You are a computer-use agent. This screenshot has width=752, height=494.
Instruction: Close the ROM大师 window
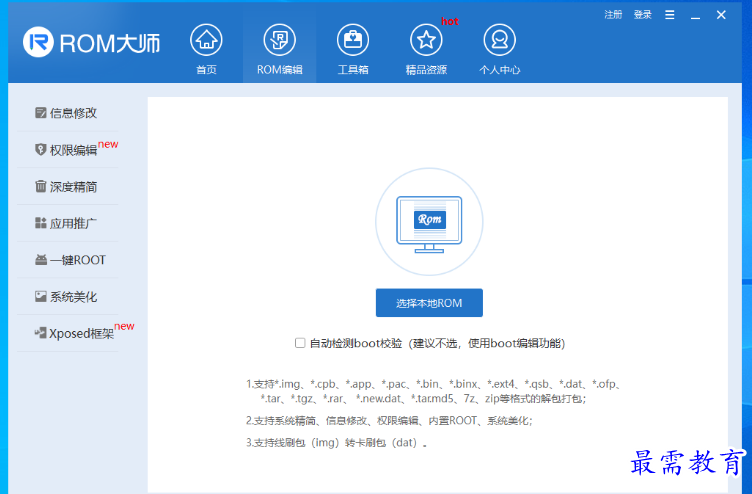click(x=721, y=15)
